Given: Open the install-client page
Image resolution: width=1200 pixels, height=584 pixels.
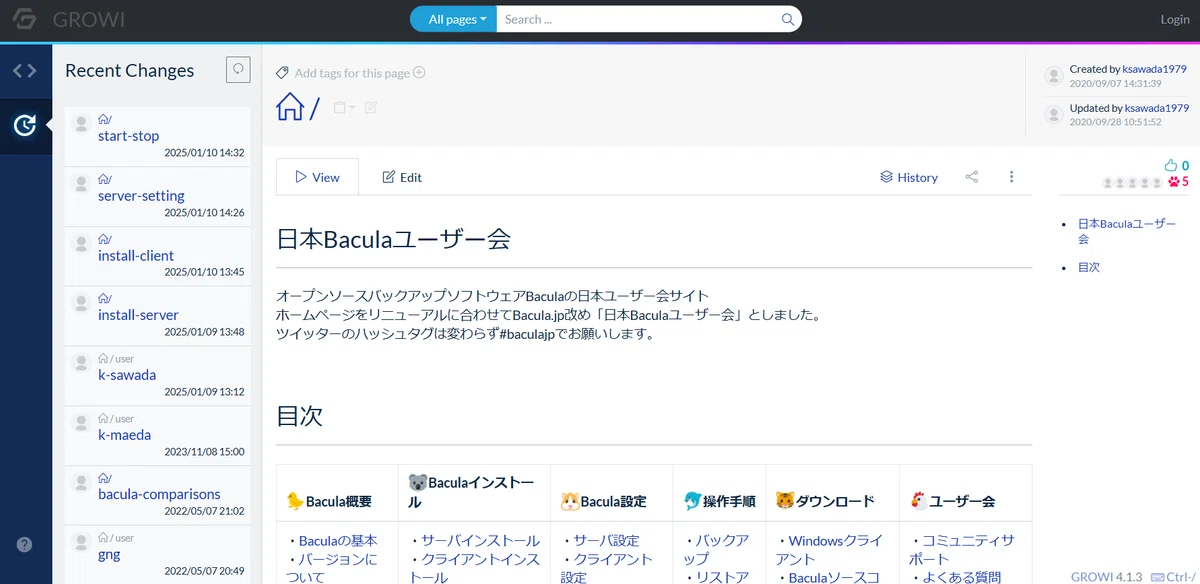Looking at the screenshot, I should (x=136, y=256).
